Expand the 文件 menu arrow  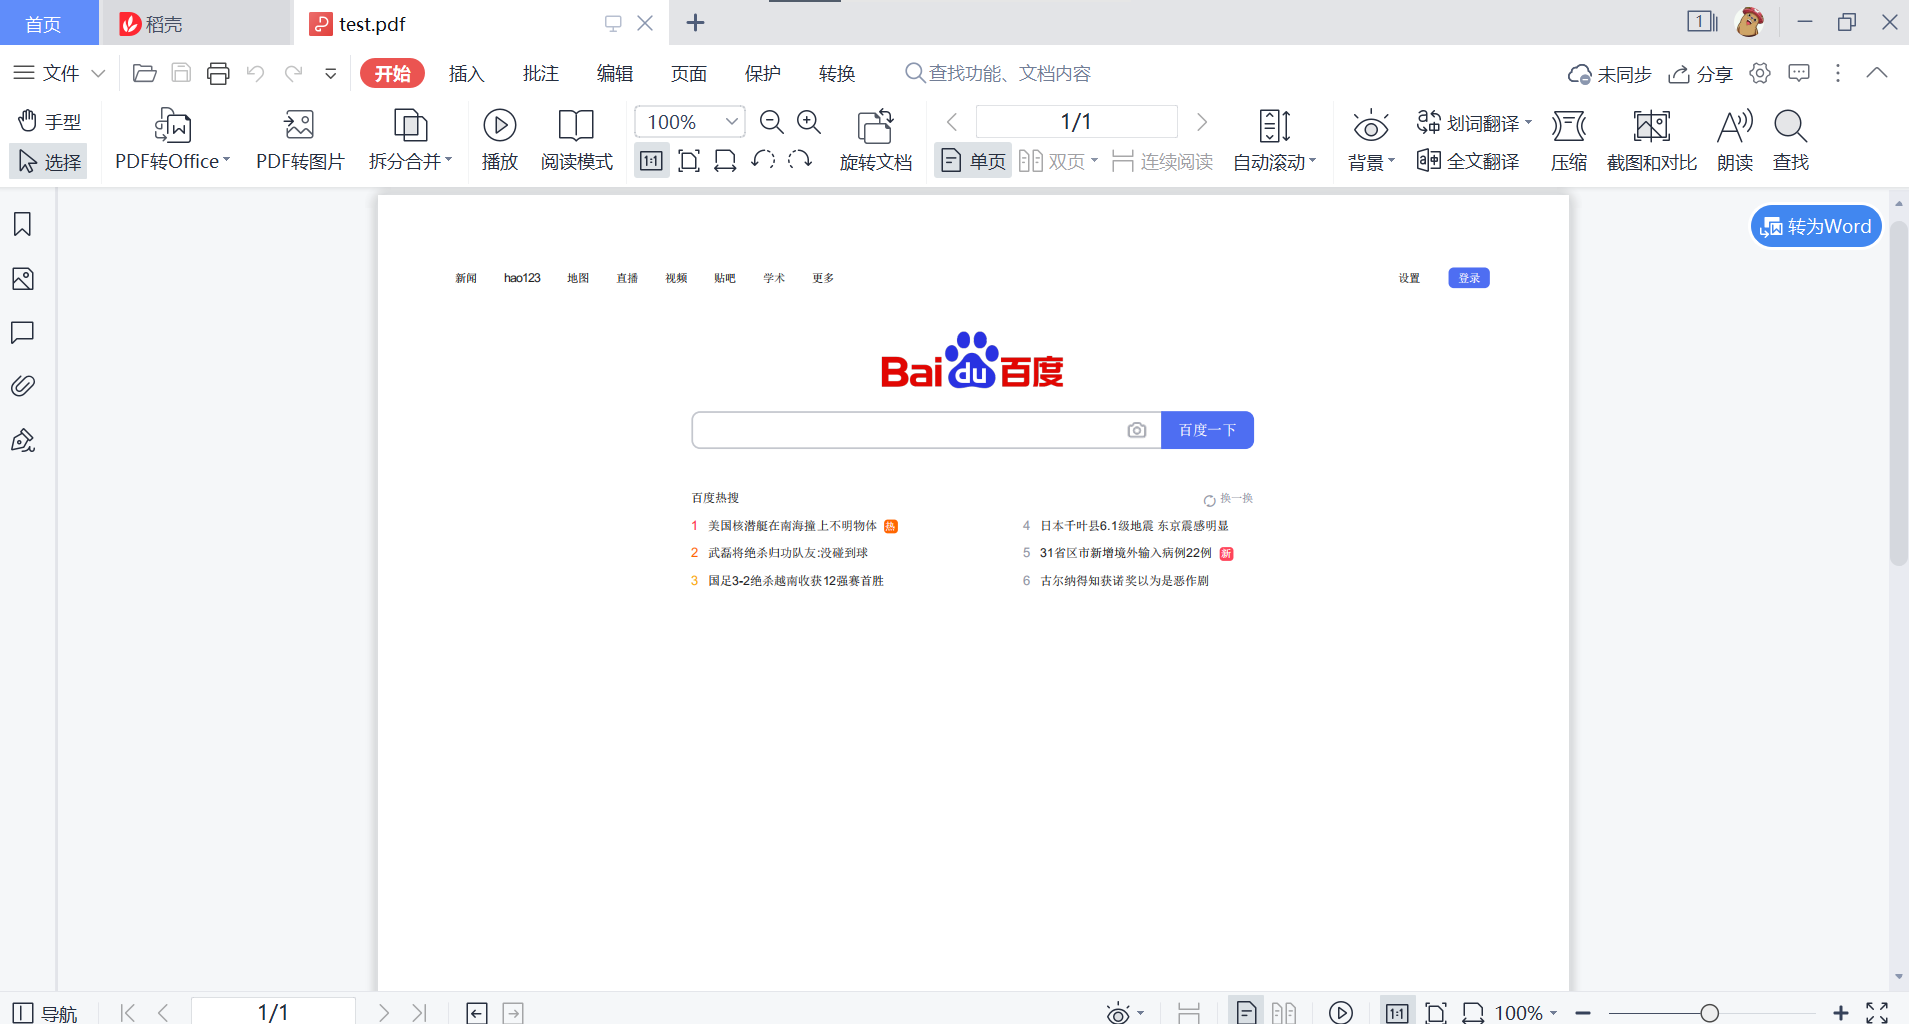tap(98, 73)
